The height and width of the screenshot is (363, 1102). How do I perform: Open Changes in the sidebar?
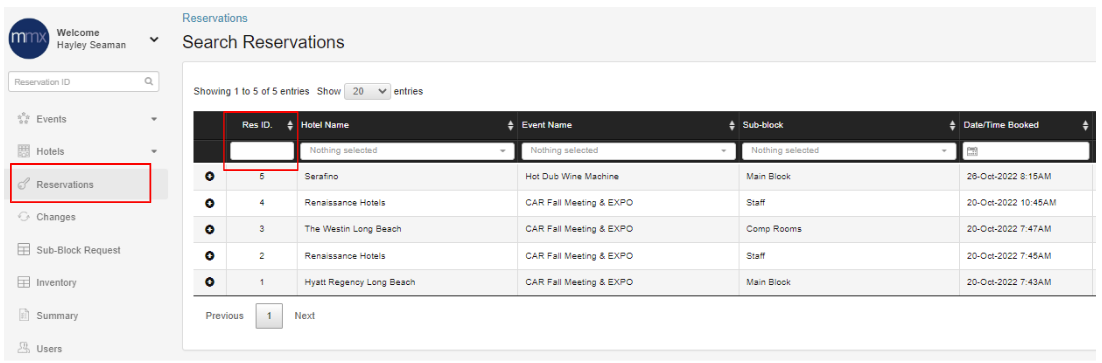[x=56, y=217]
